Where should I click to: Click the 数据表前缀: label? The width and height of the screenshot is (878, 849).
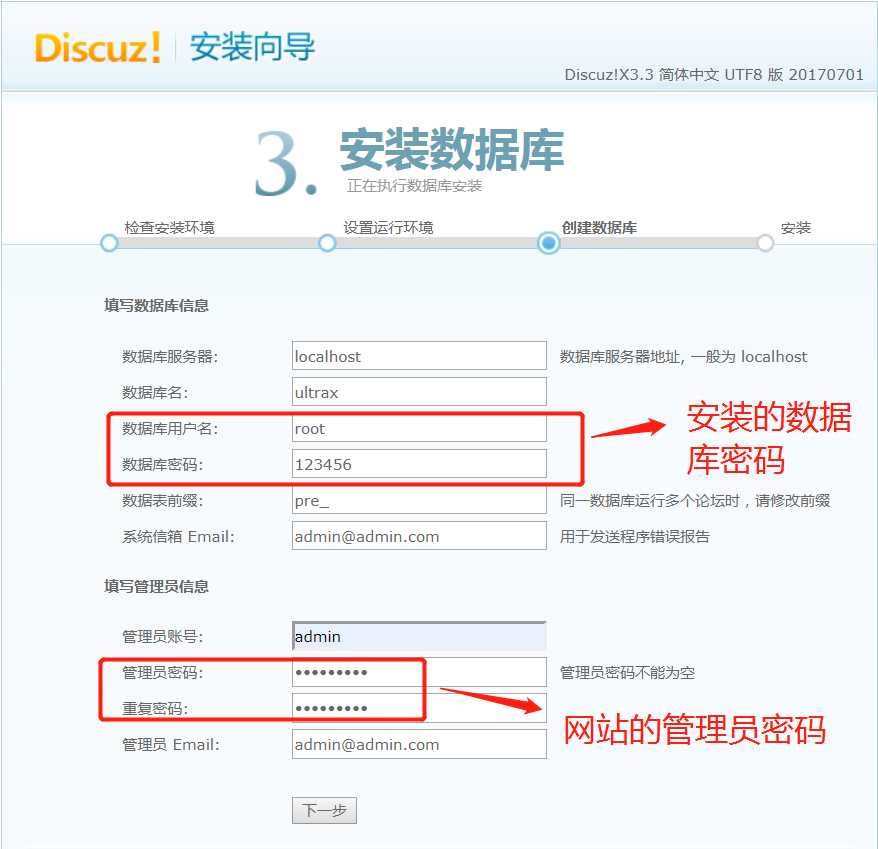pos(162,501)
